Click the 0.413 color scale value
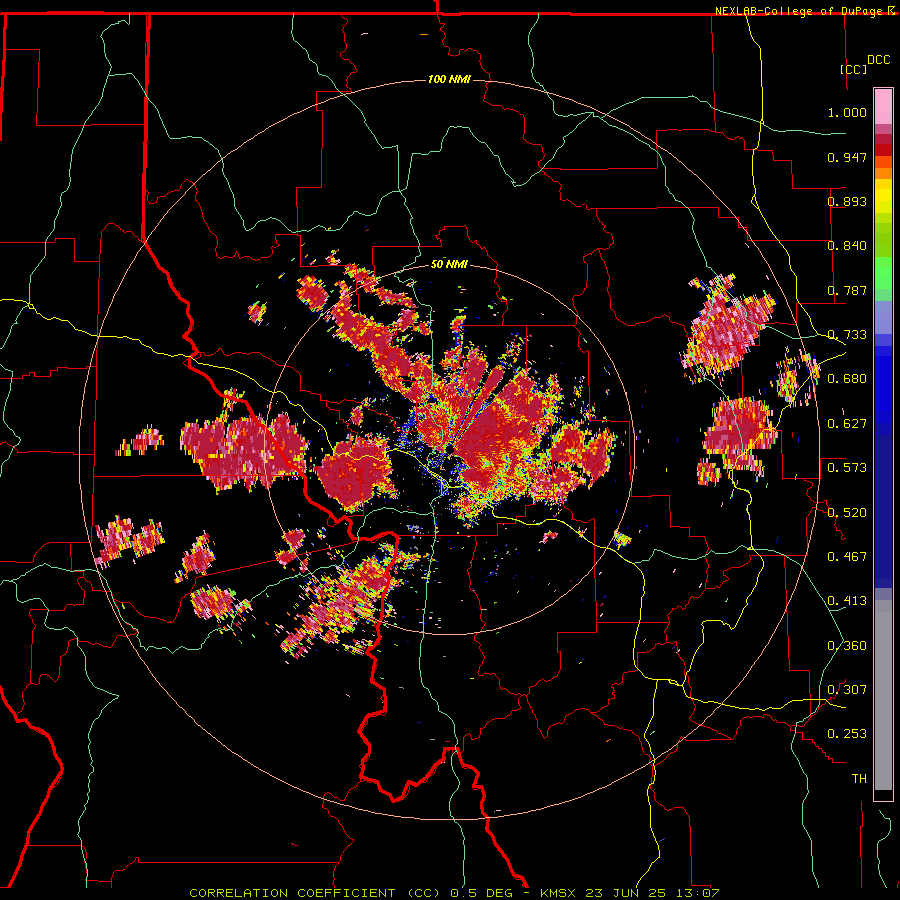 click(847, 601)
